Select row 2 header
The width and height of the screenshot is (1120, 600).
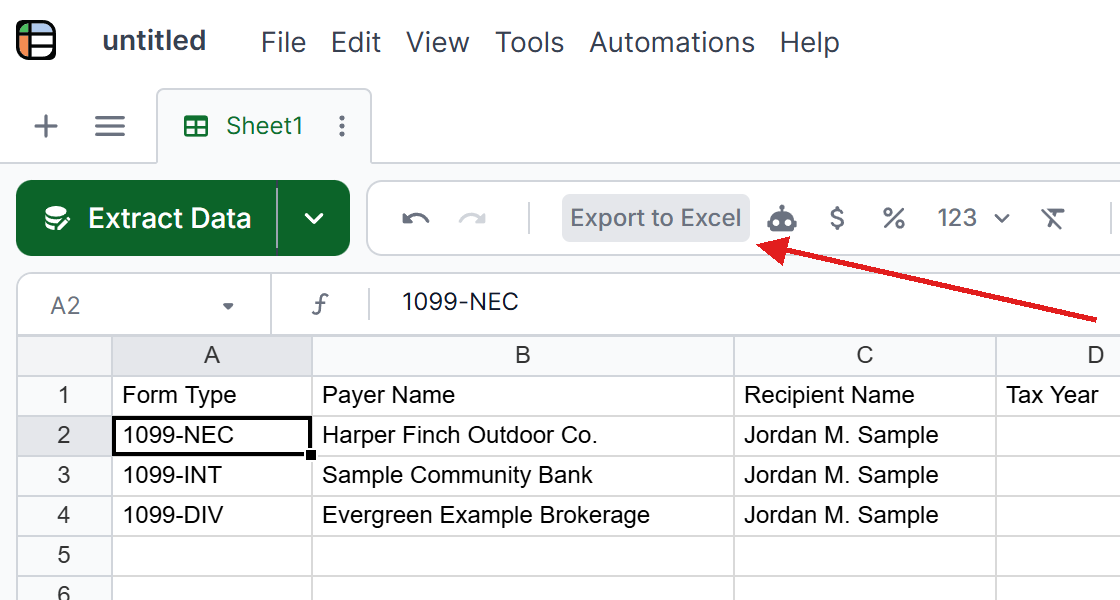[x=64, y=435]
